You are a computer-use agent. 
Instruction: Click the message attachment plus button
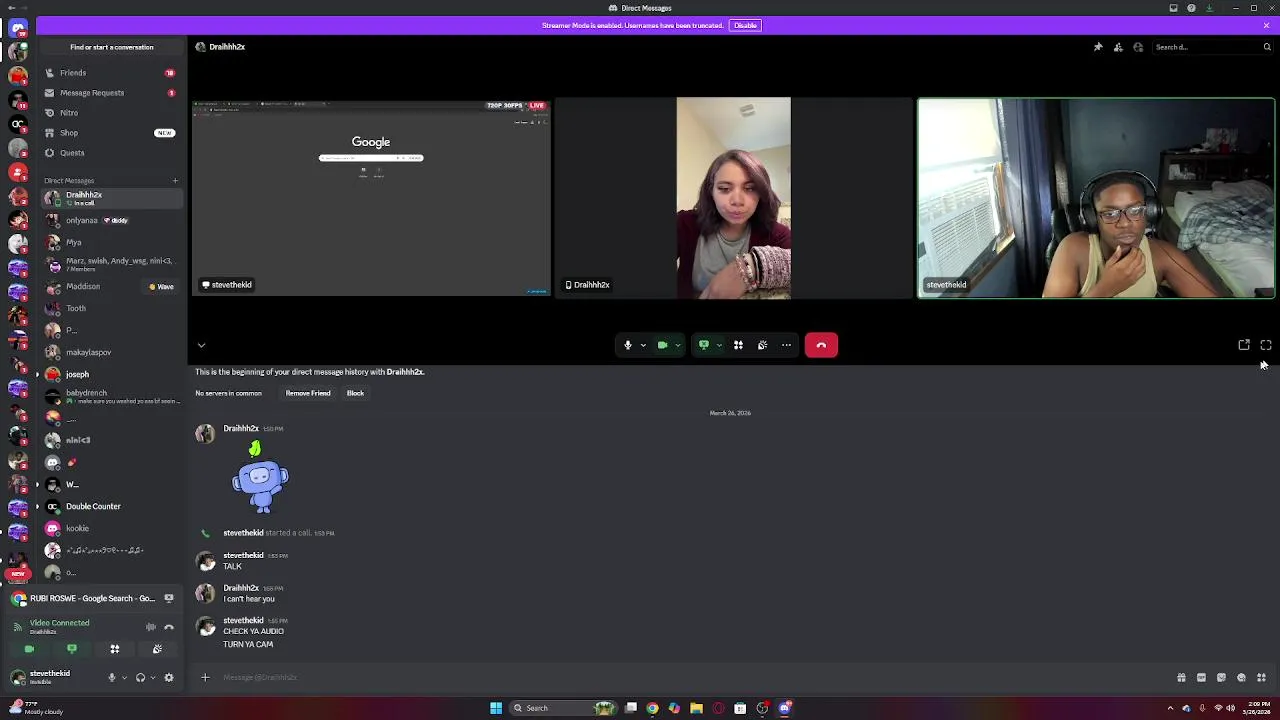205,677
